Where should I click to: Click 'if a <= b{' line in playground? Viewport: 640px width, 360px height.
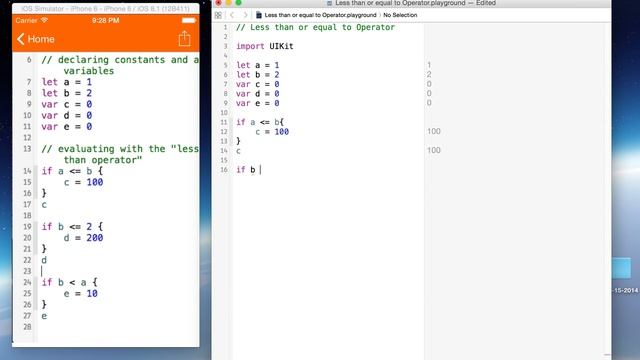(x=260, y=122)
